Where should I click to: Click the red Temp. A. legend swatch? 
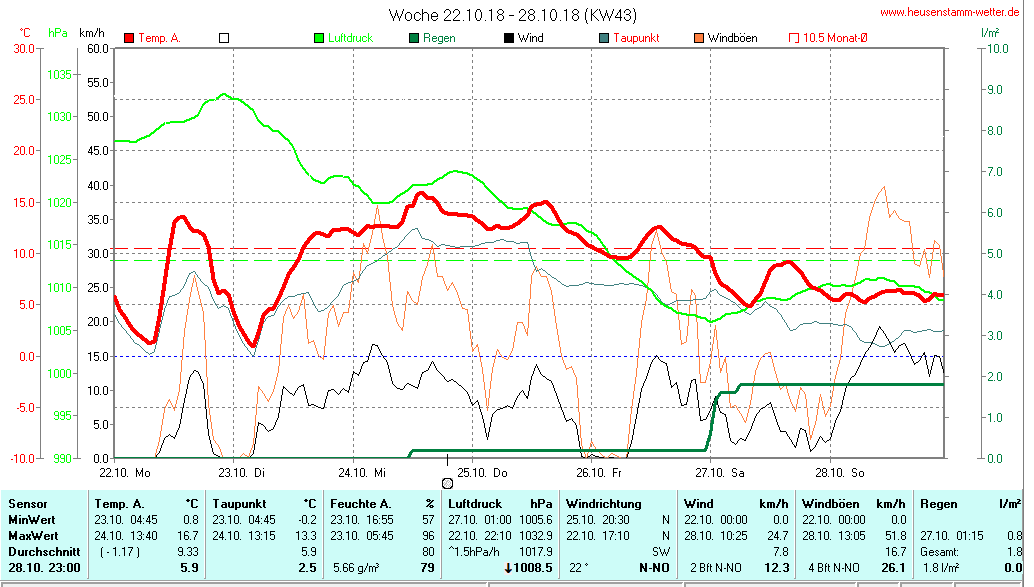[x=129, y=38]
